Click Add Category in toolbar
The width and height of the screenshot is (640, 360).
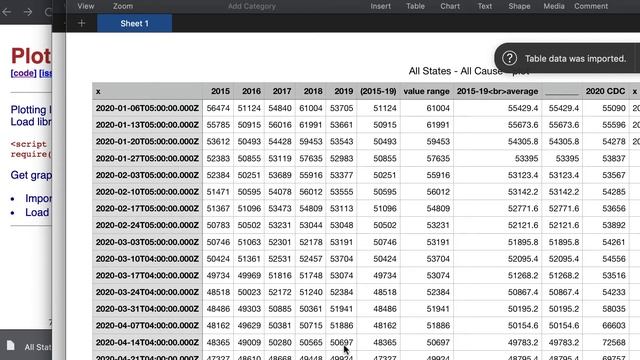pyautogui.click(x=252, y=6)
